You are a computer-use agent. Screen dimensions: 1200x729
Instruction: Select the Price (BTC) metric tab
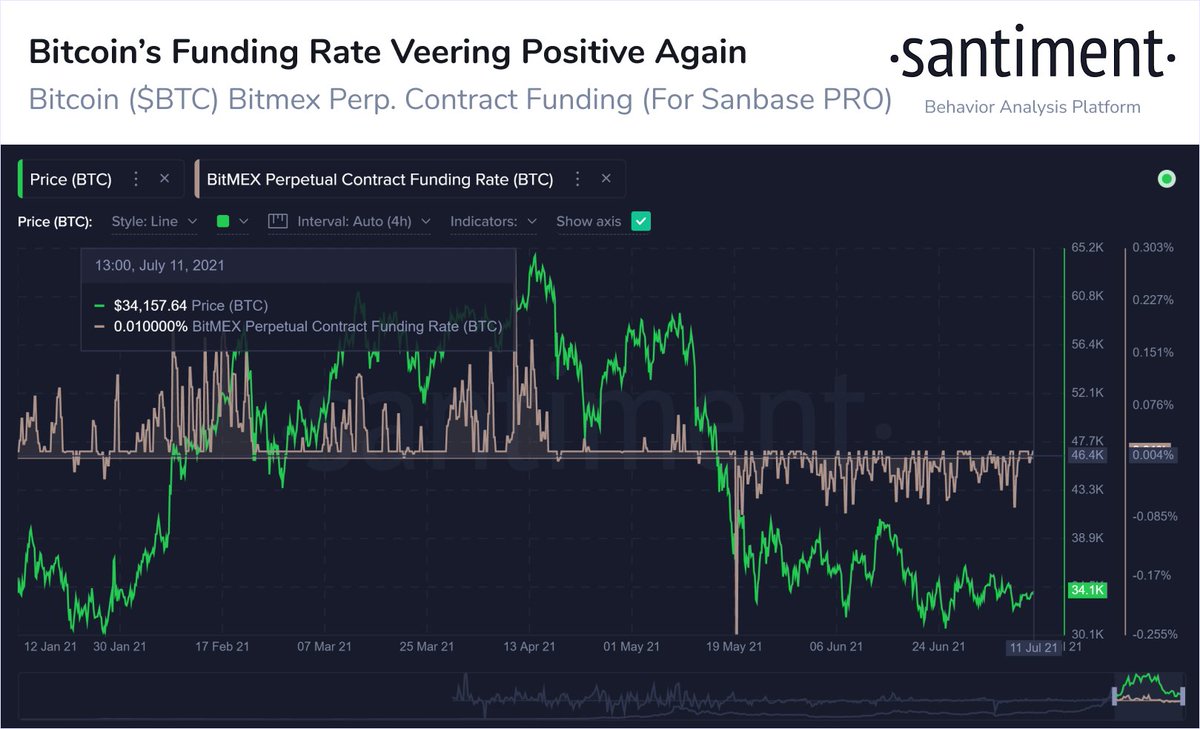(71, 180)
